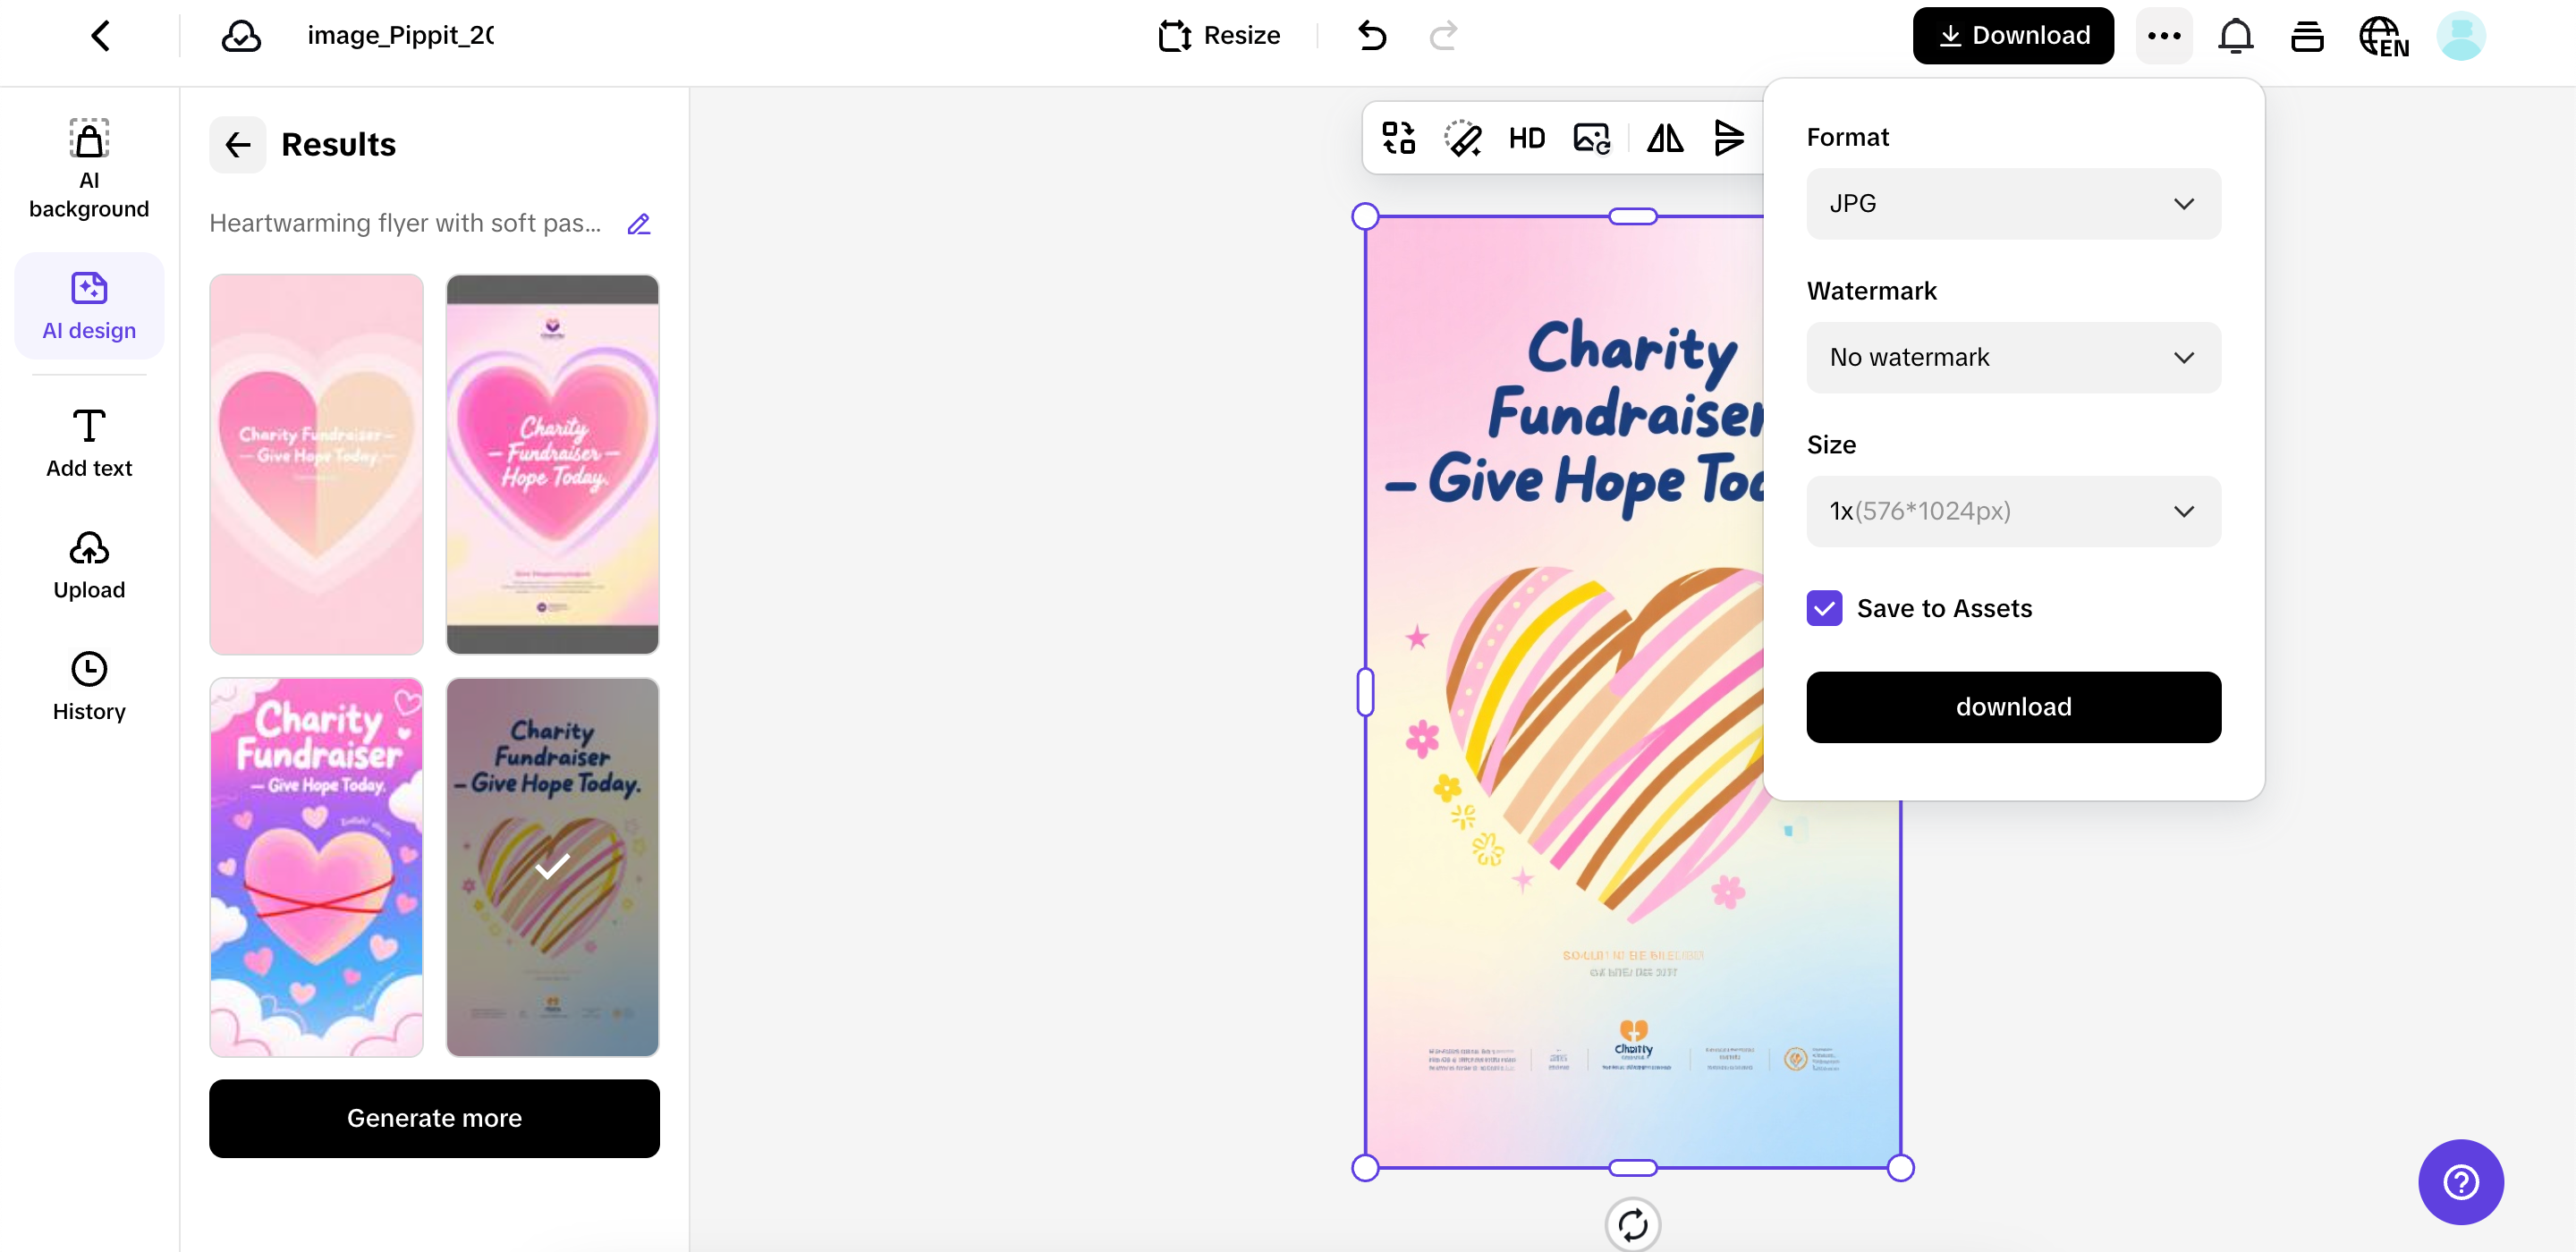Screen dimensions: 2576x1252
Task: Click the edit prompt pencil icon
Action: (639, 224)
